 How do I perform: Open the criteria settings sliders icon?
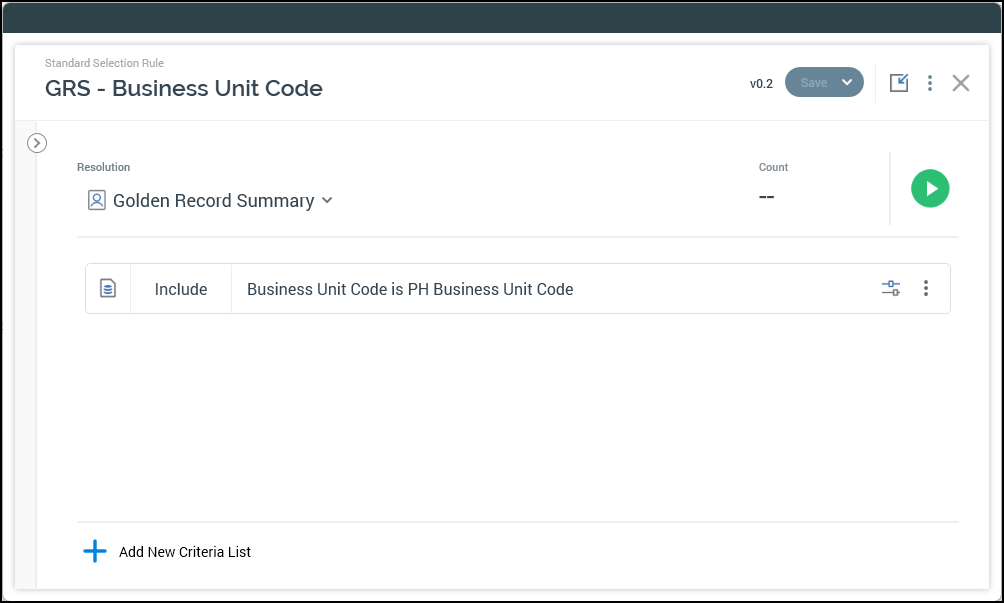click(891, 289)
